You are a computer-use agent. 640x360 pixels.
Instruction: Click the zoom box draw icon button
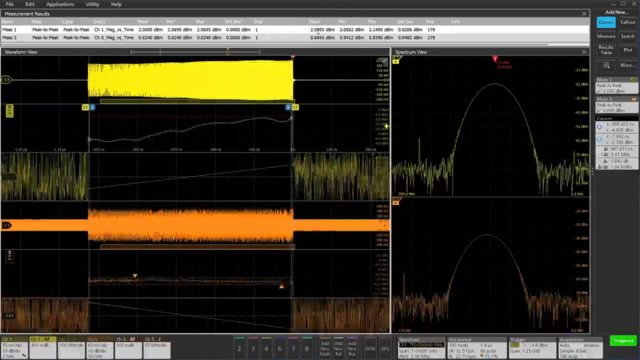[606, 65]
